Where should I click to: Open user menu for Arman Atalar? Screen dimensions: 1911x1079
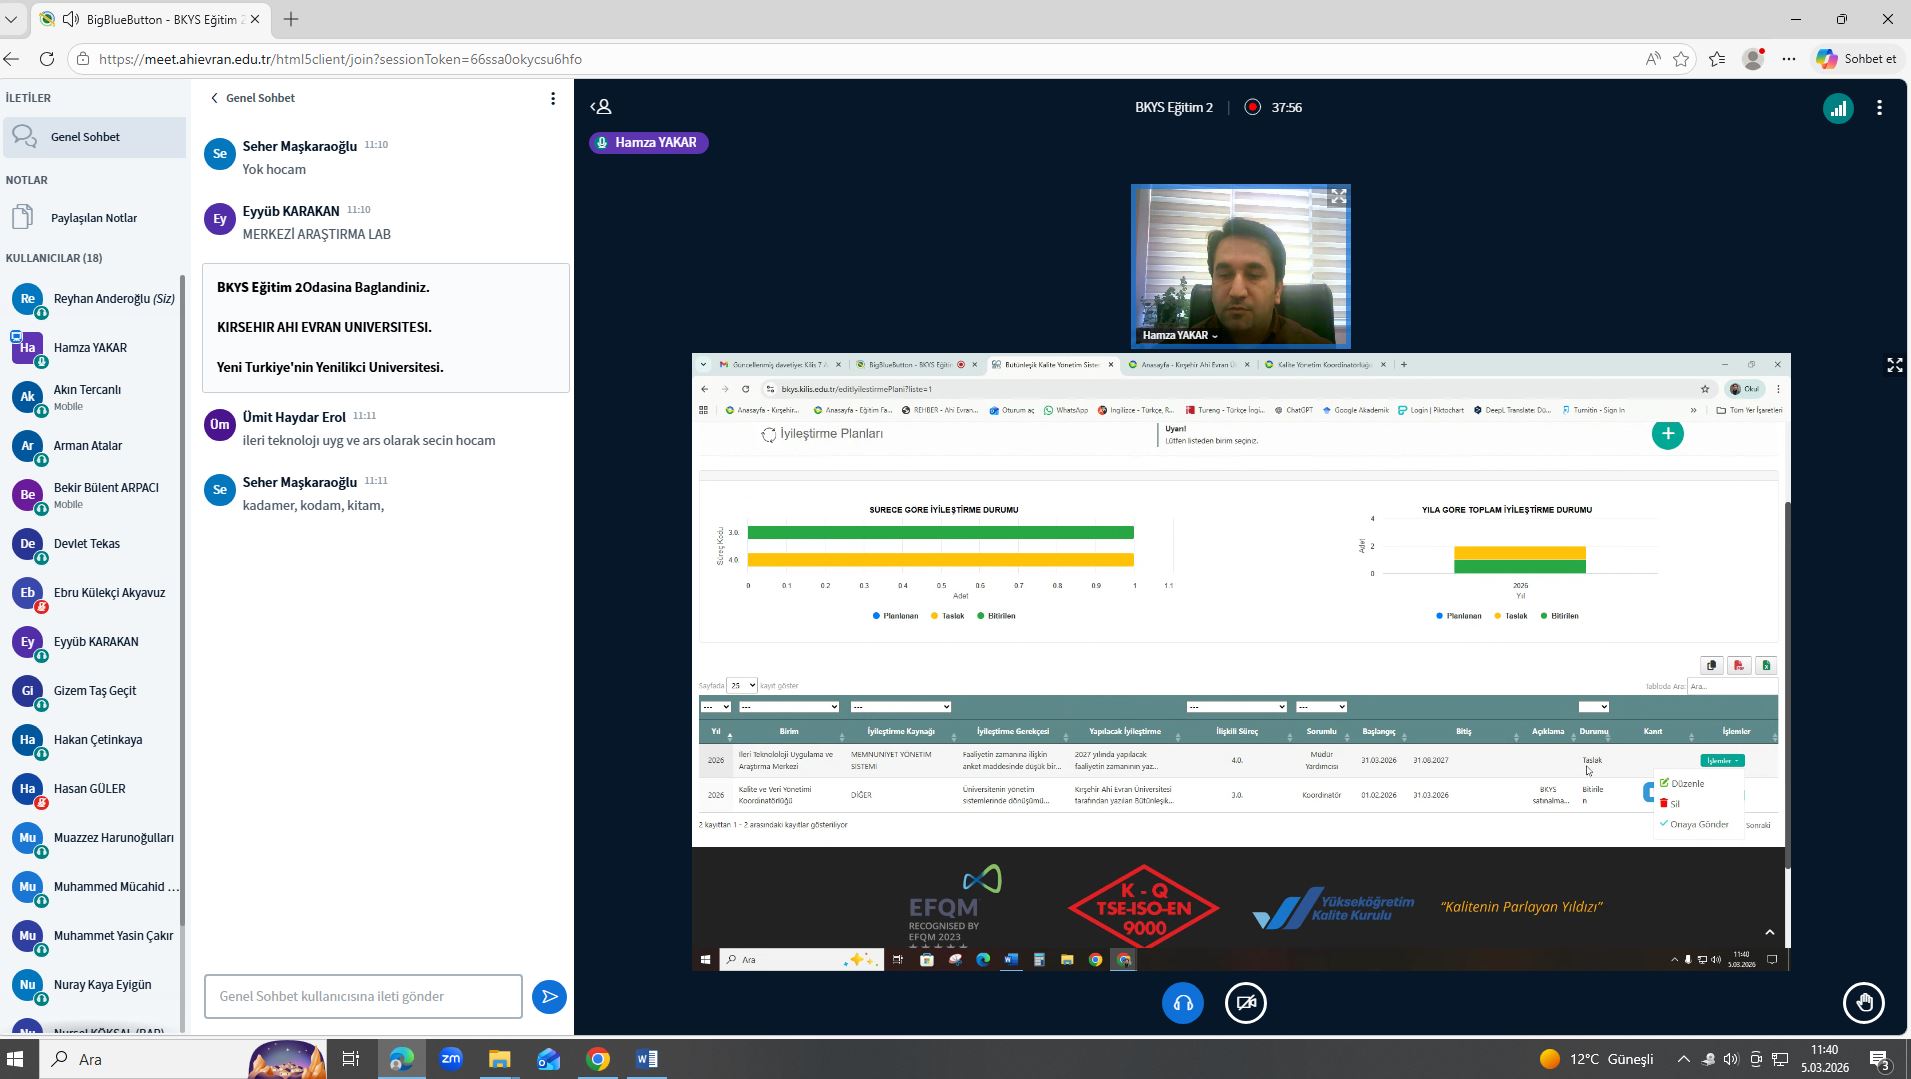[x=94, y=446]
